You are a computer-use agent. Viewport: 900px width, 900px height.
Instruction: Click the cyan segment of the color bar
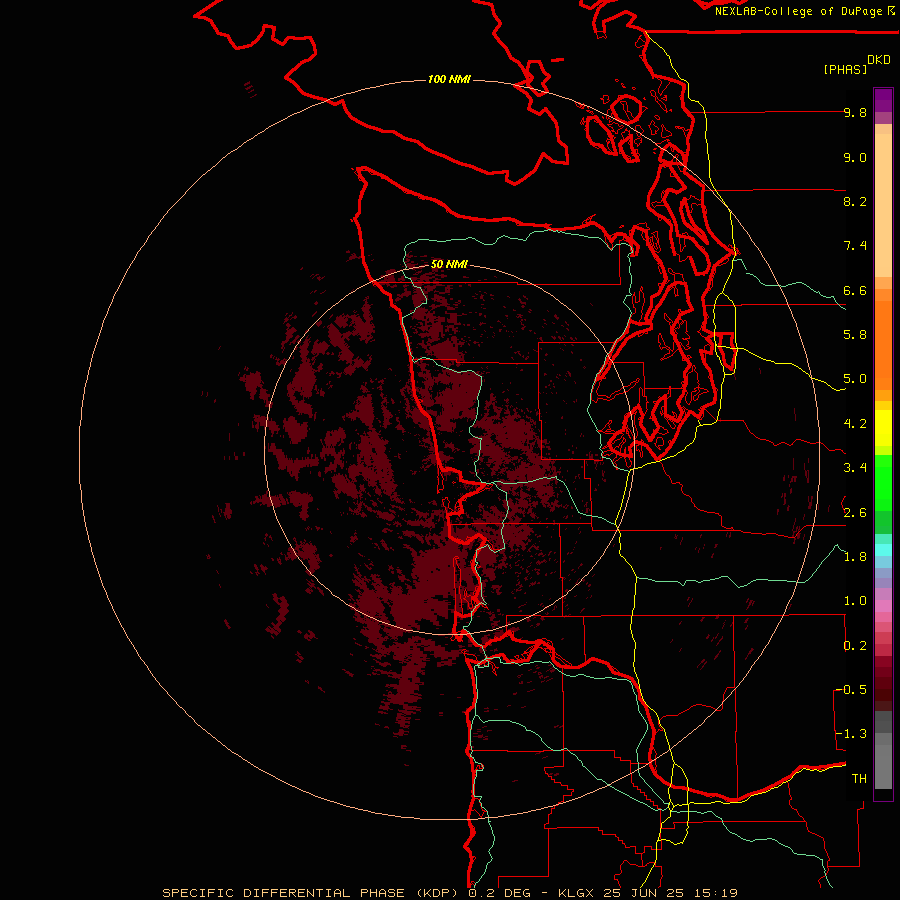coord(883,550)
